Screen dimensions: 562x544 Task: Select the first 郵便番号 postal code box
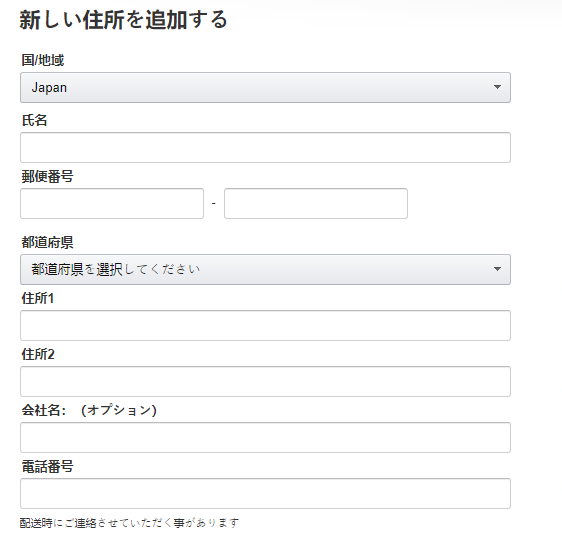pyautogui.click(x=112, y=203)
